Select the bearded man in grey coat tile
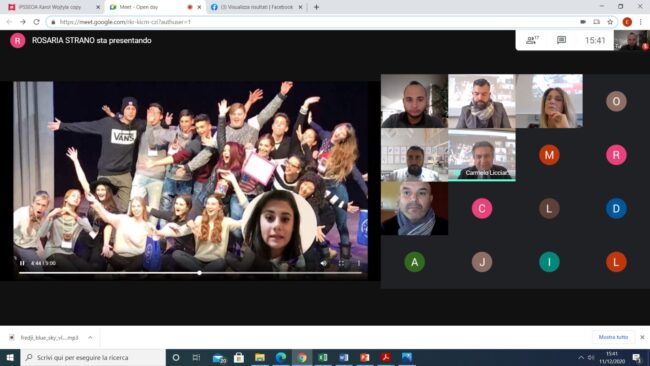This screenshot has height=366, width=650. (482, 101)
